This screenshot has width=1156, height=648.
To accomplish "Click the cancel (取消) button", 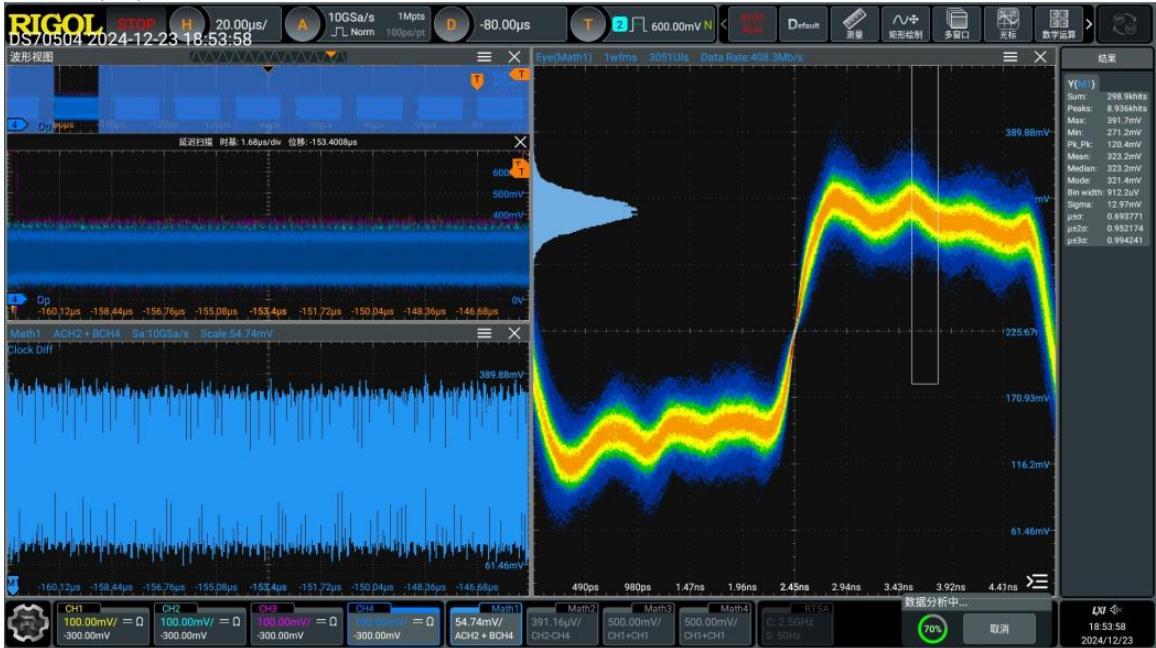I will click(999, 629).
